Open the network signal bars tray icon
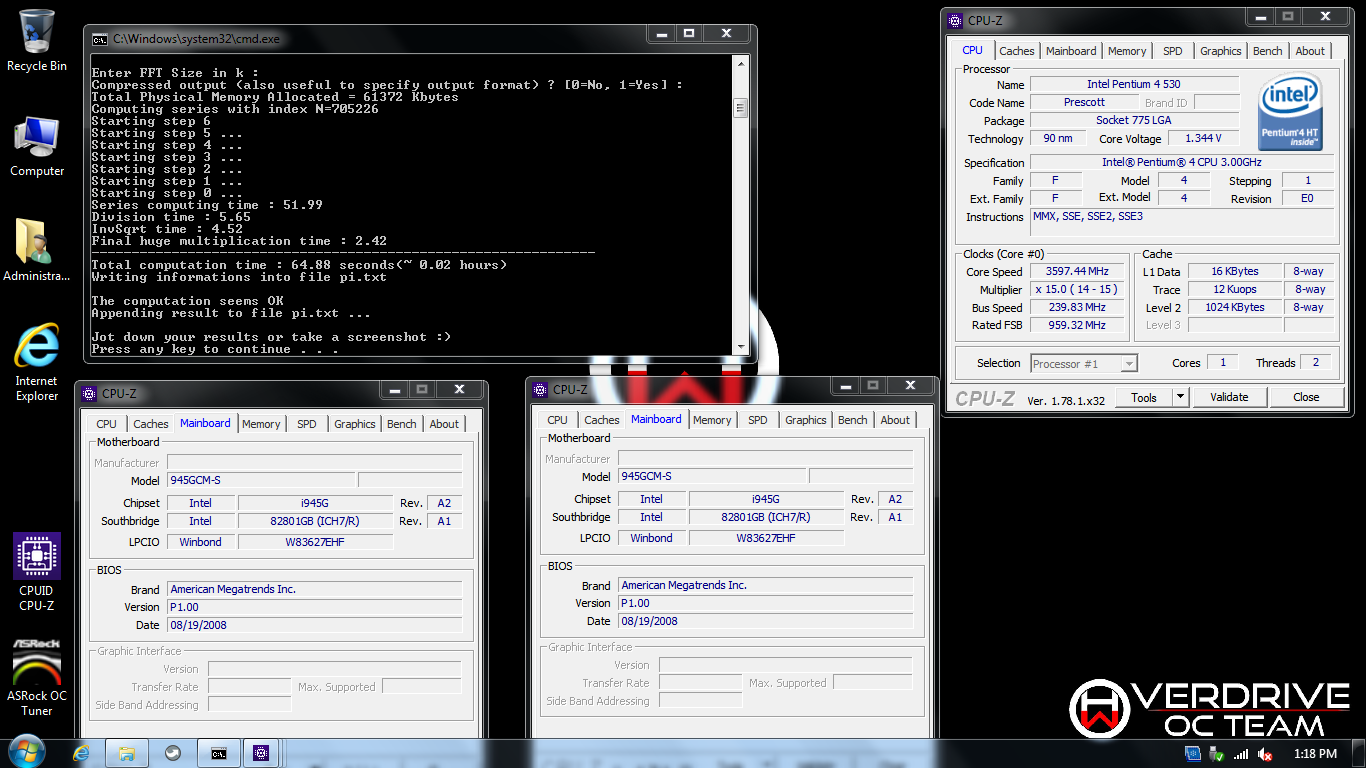The image size is (1366, 768). click(1241, 754)
